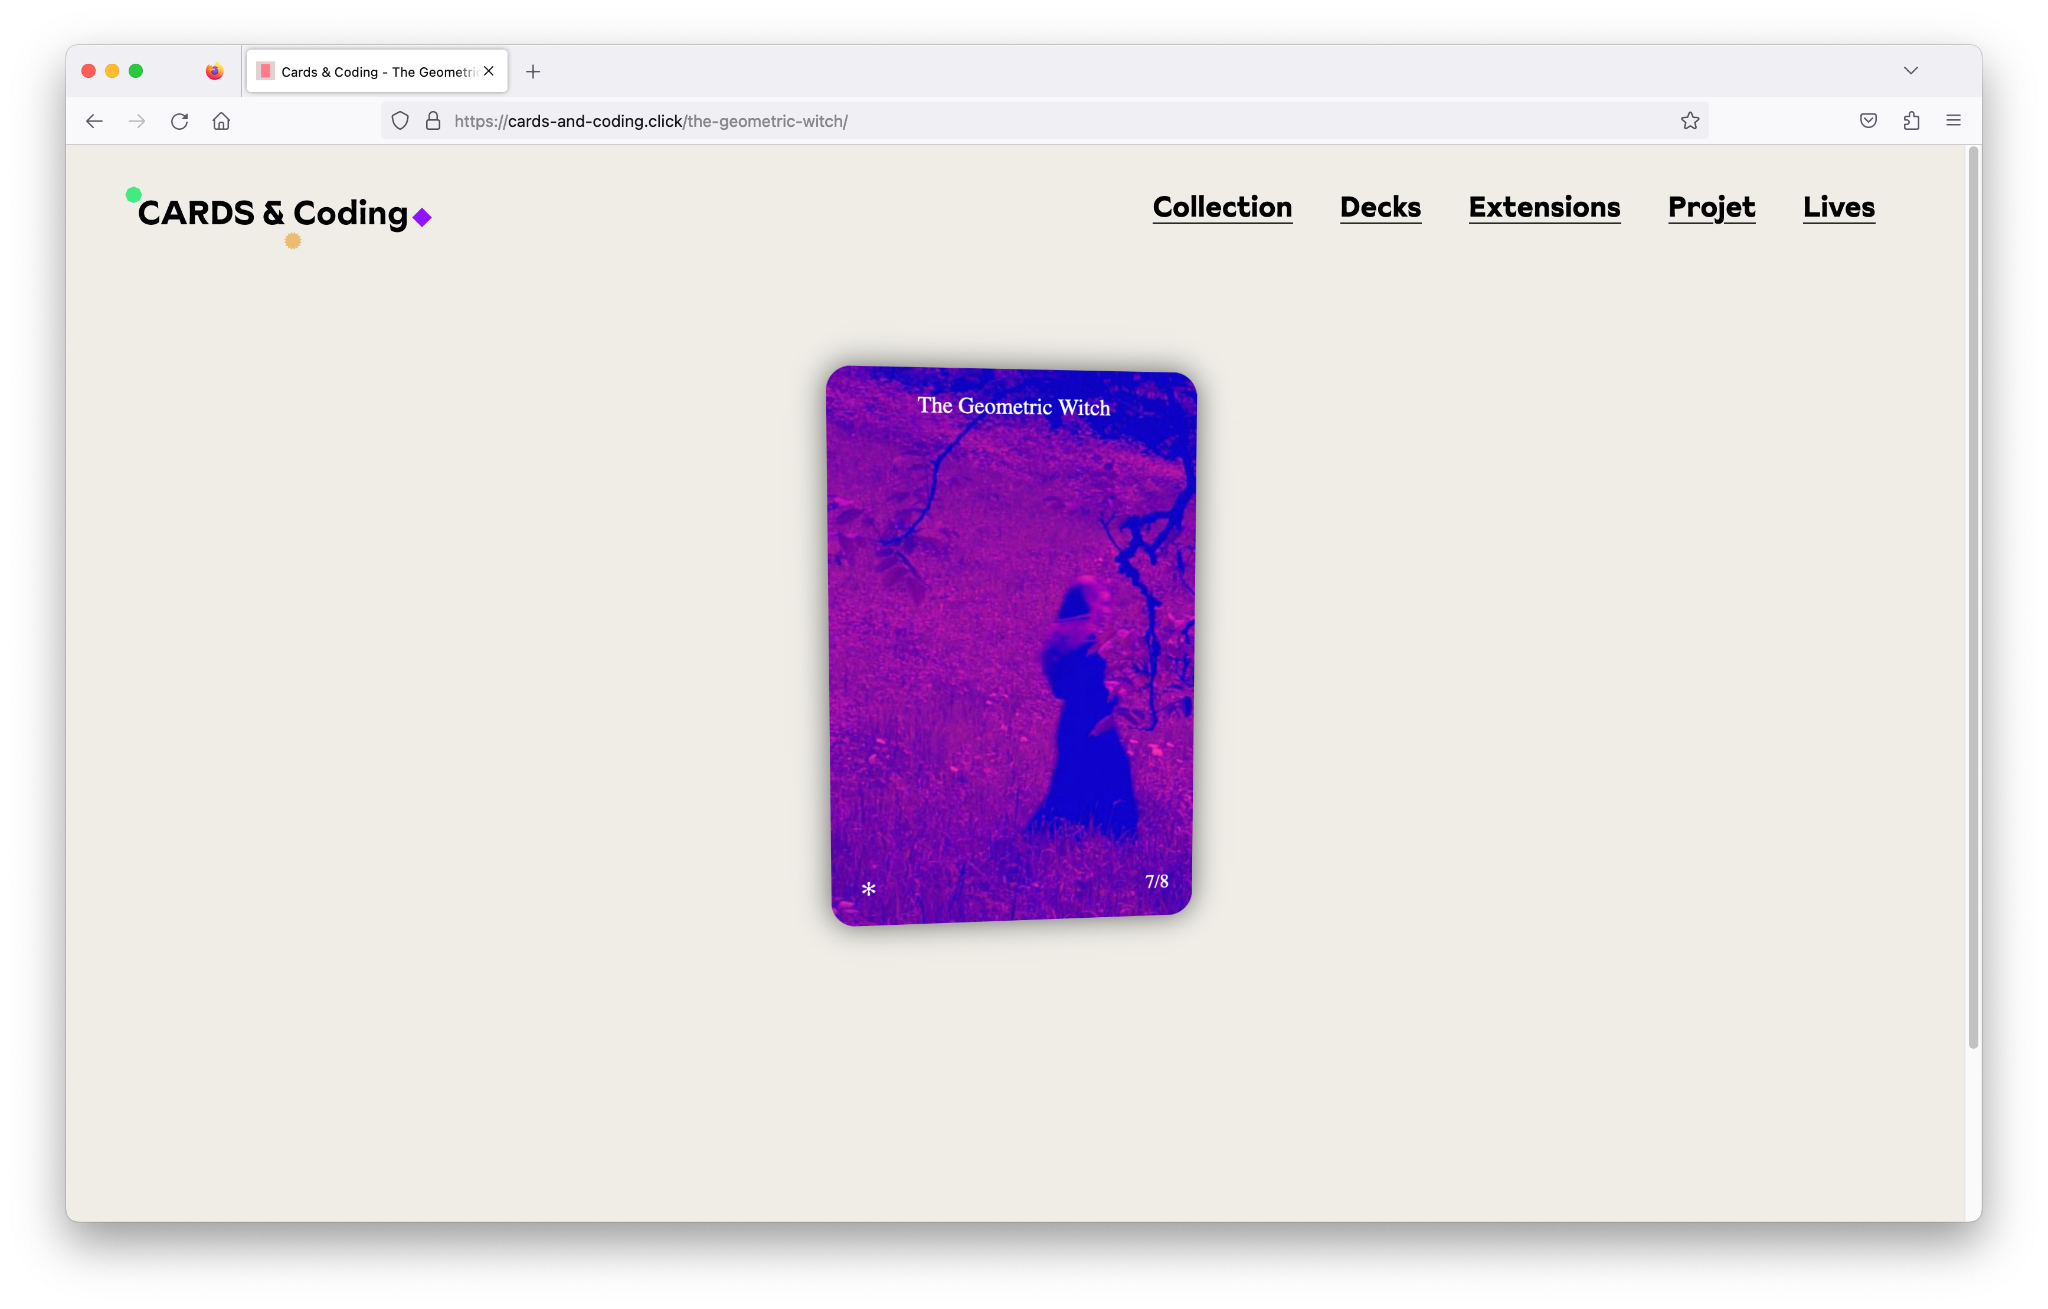Go back using the browser arrow
This screenshot has height=1309, width=2048.
tap(94, 121)
